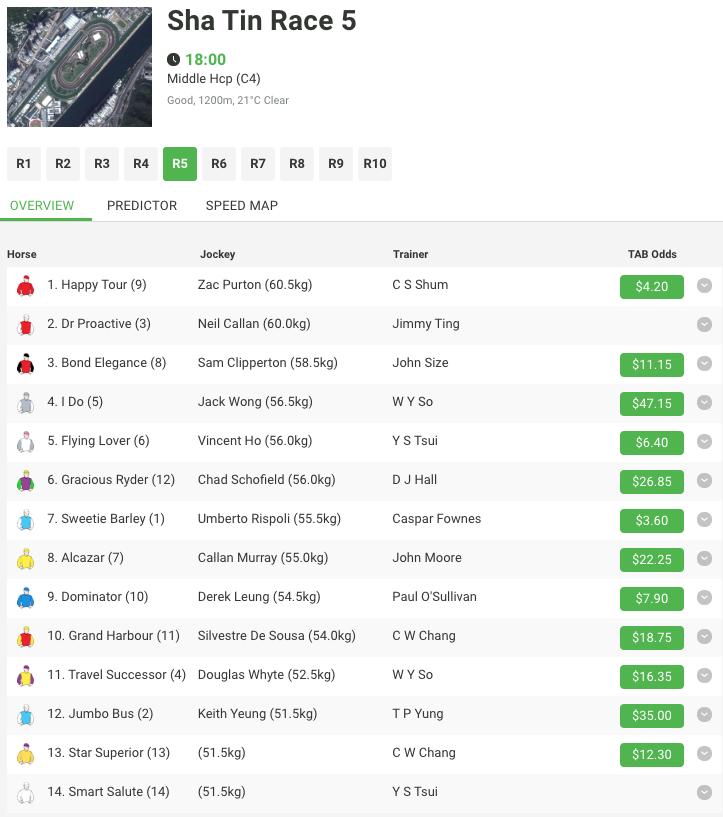Bet on Sweetie Barley at $3.60 odds
The height and width of the screenshot is (817, 723).
pyautogui.click(x=651, y=520)
